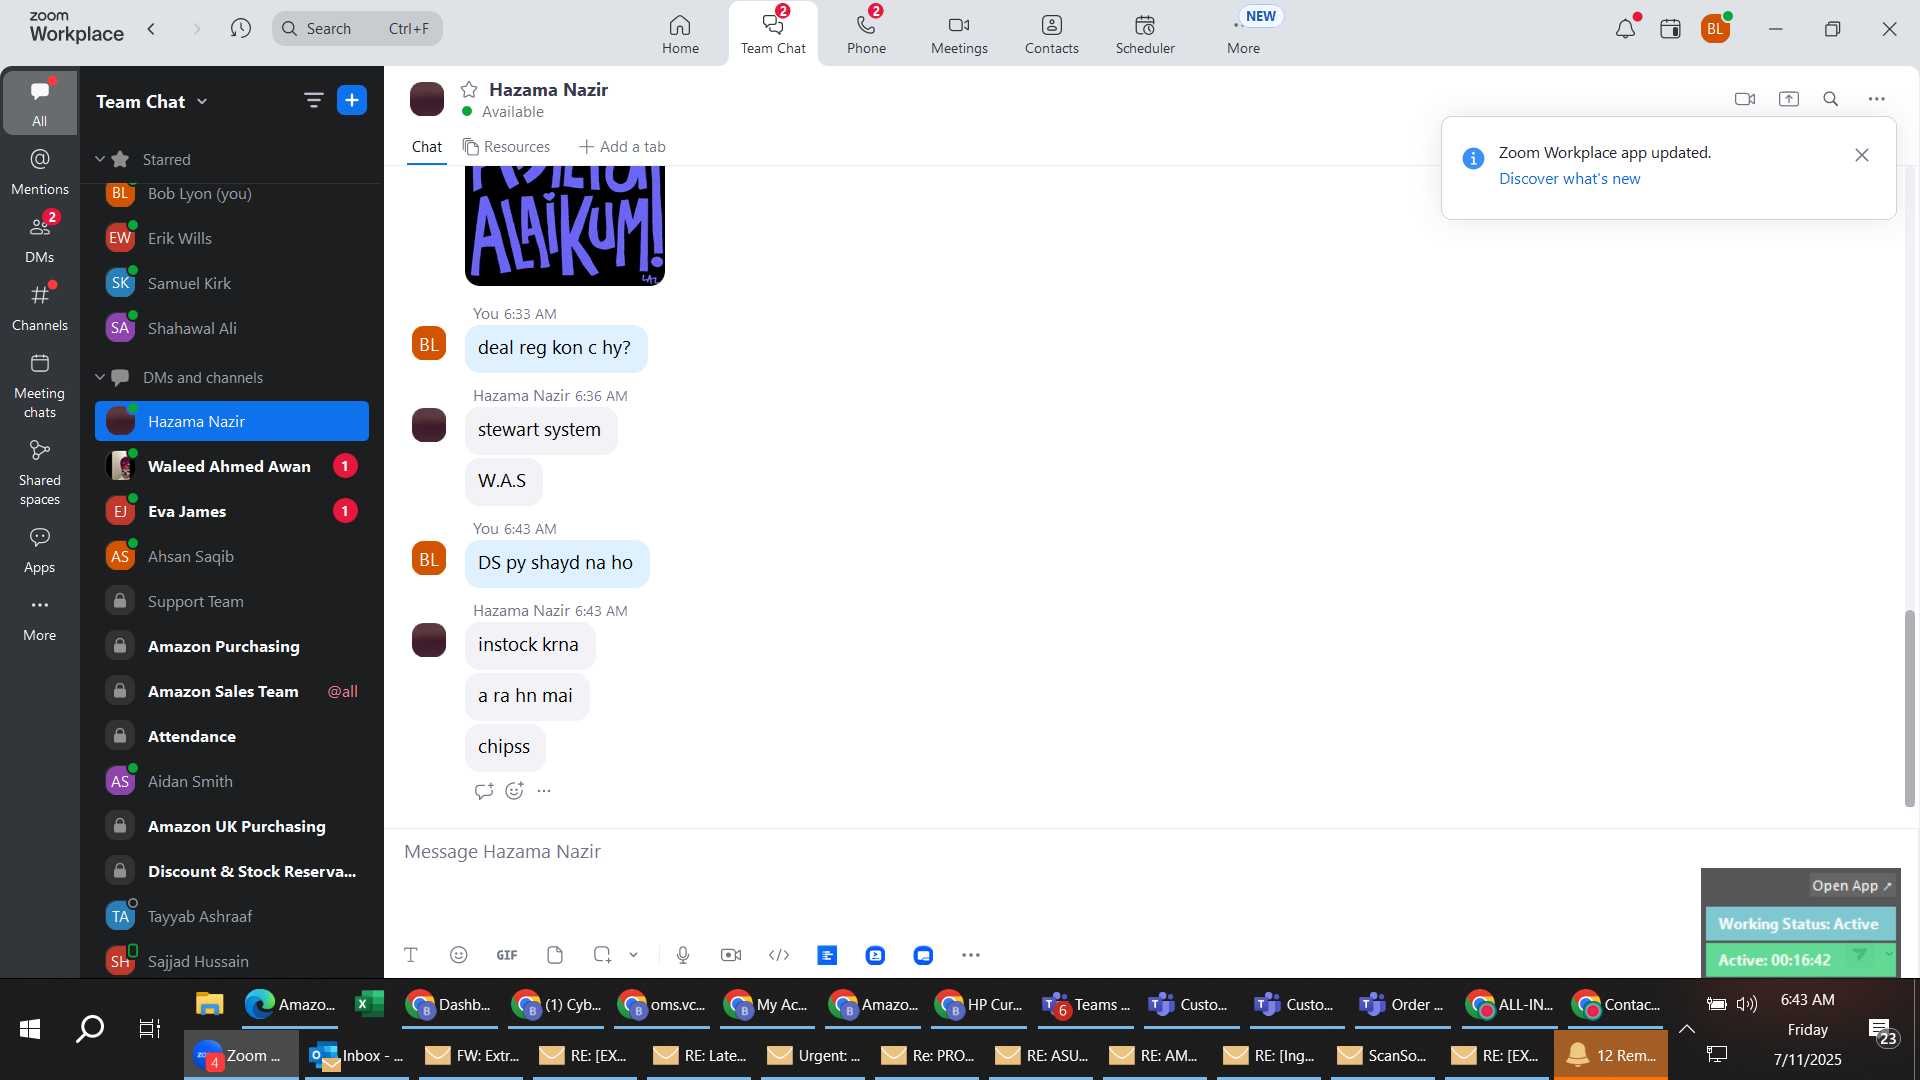Open Excel from the taskbar

(x=370, y=1004)
